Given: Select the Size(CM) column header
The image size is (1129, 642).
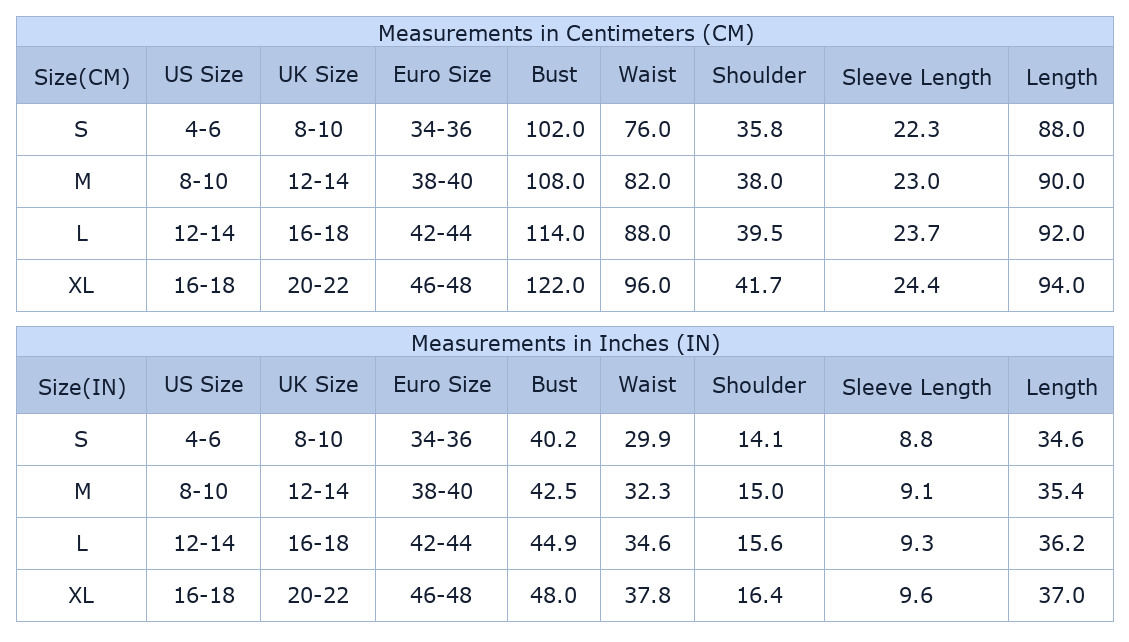Looking at the screenshot, I should (82, 77).
